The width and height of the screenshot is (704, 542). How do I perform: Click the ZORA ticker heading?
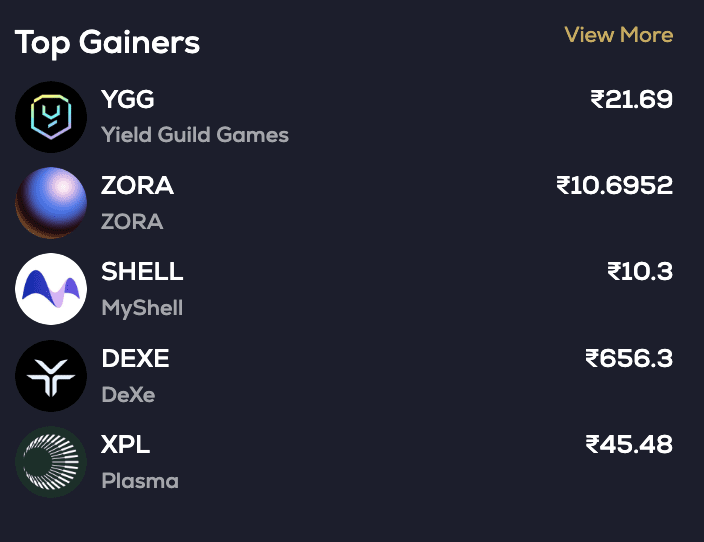[x=138, y=186]
